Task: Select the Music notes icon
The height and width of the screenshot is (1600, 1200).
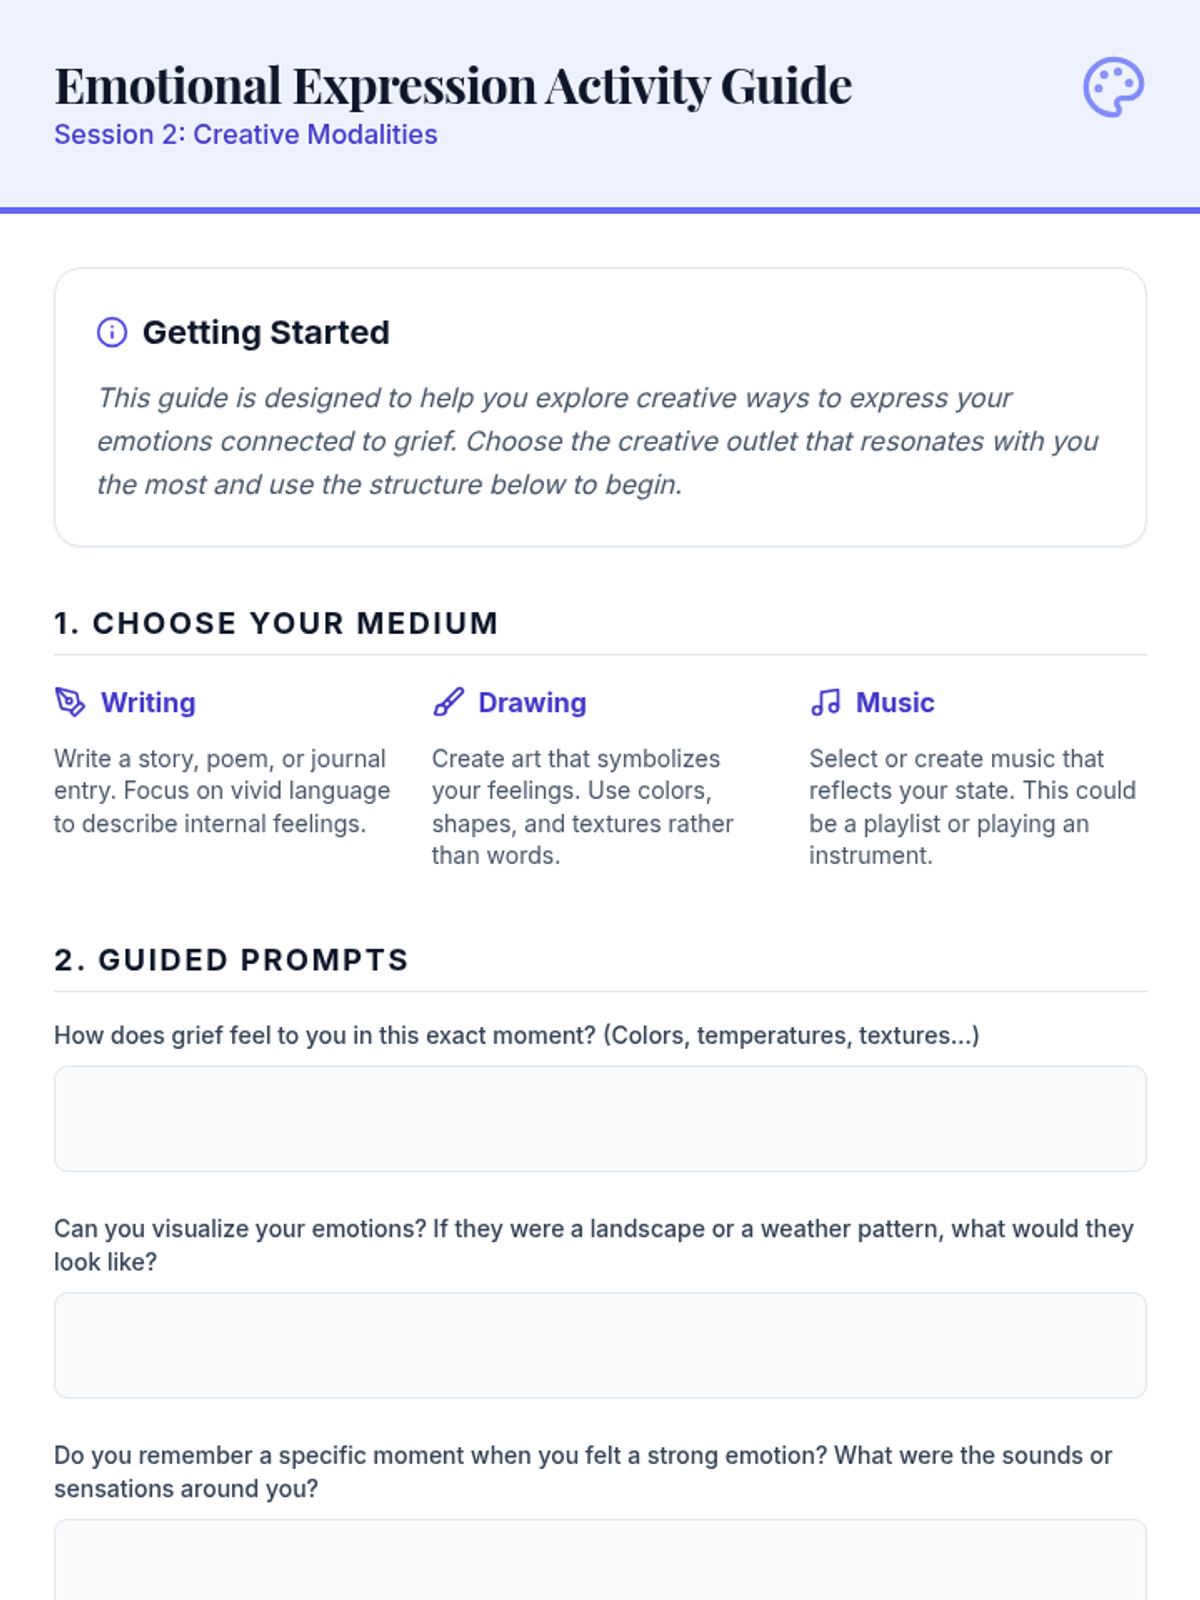Action: (x=825, y=702)
